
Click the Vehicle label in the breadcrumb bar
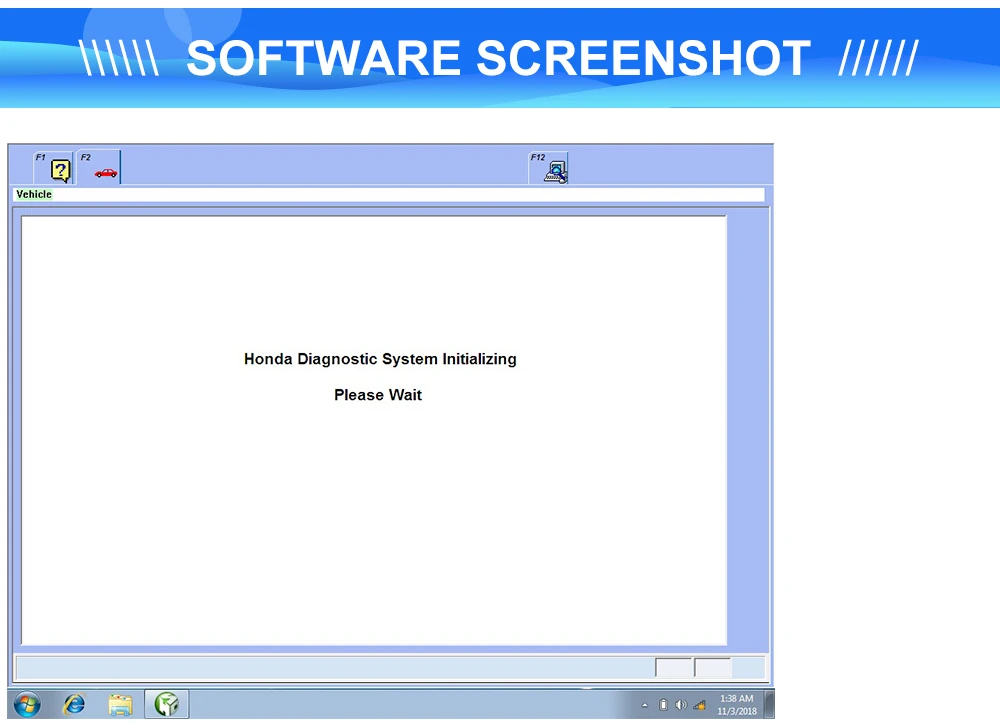click(x=34, y=194)
